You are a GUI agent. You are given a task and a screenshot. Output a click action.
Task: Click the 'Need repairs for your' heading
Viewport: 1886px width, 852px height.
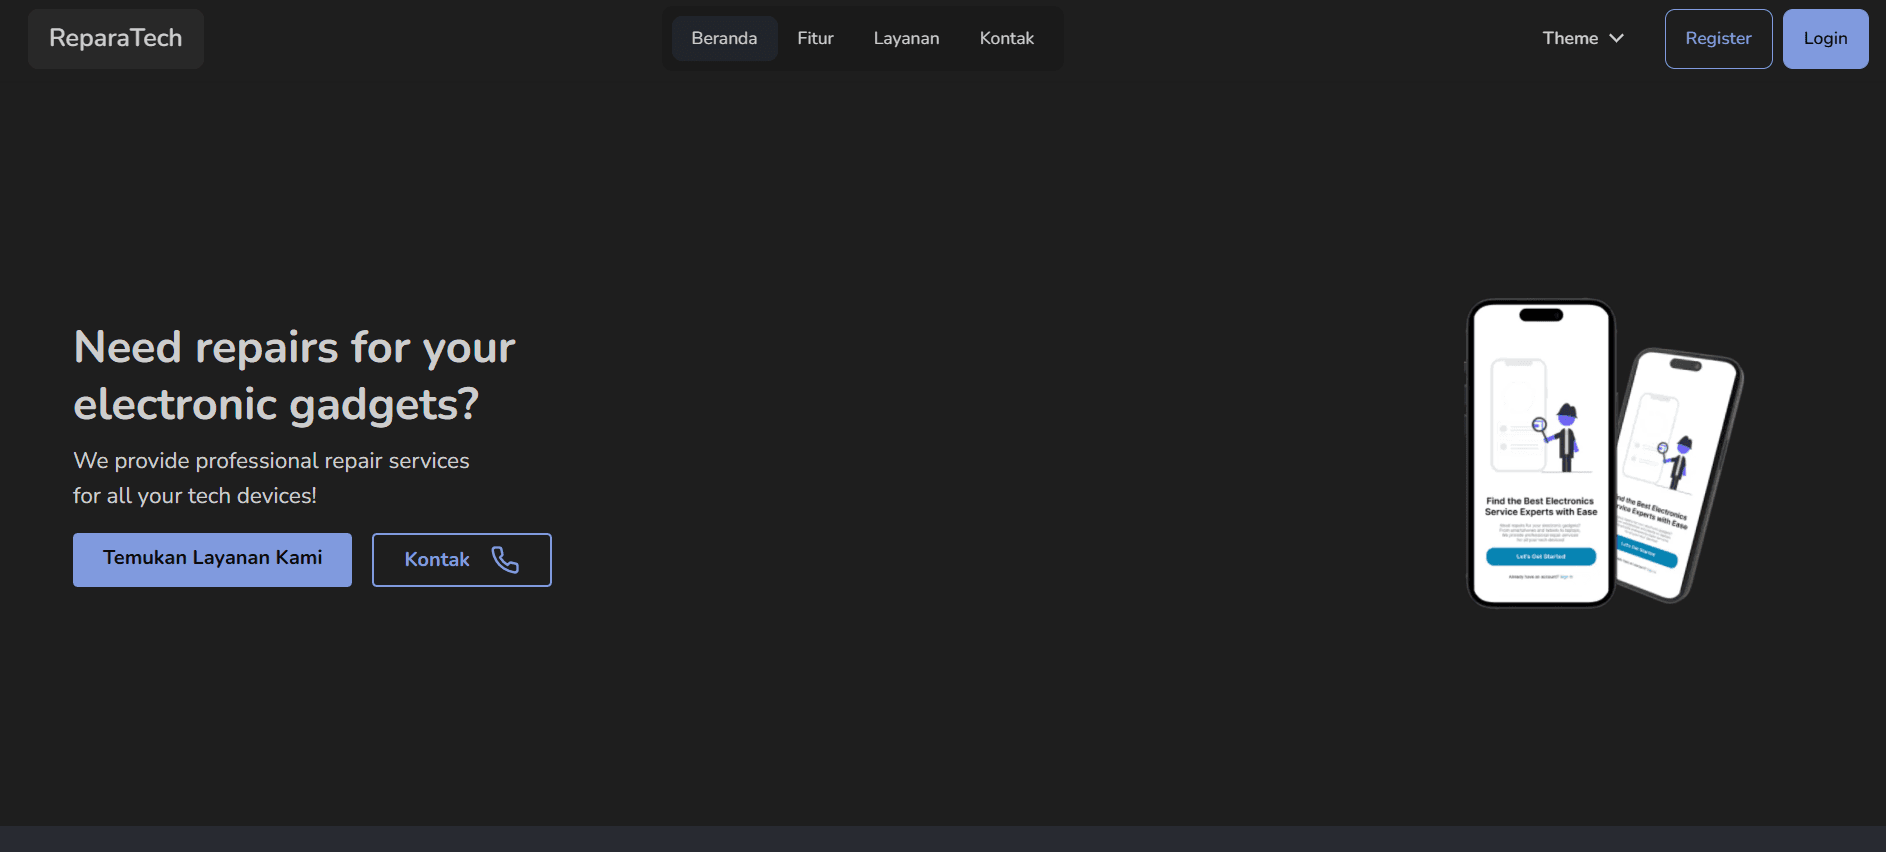[294, 348]
